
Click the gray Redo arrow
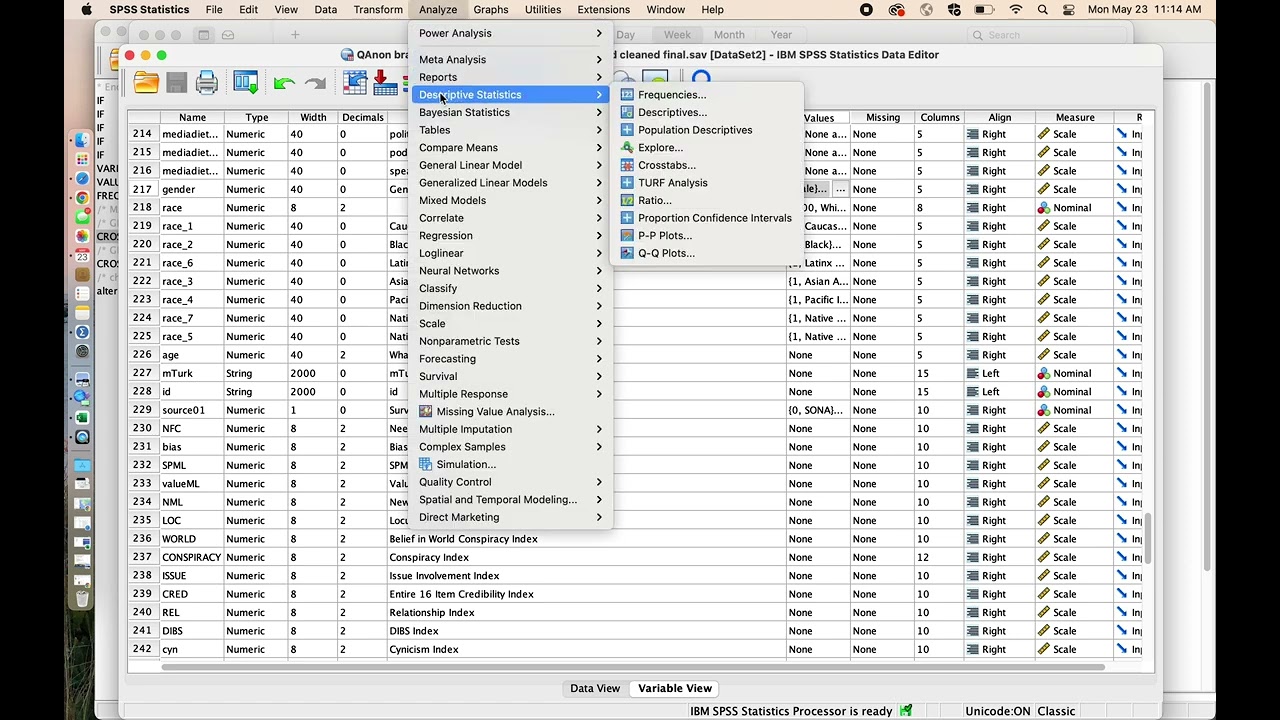point(316,84)
